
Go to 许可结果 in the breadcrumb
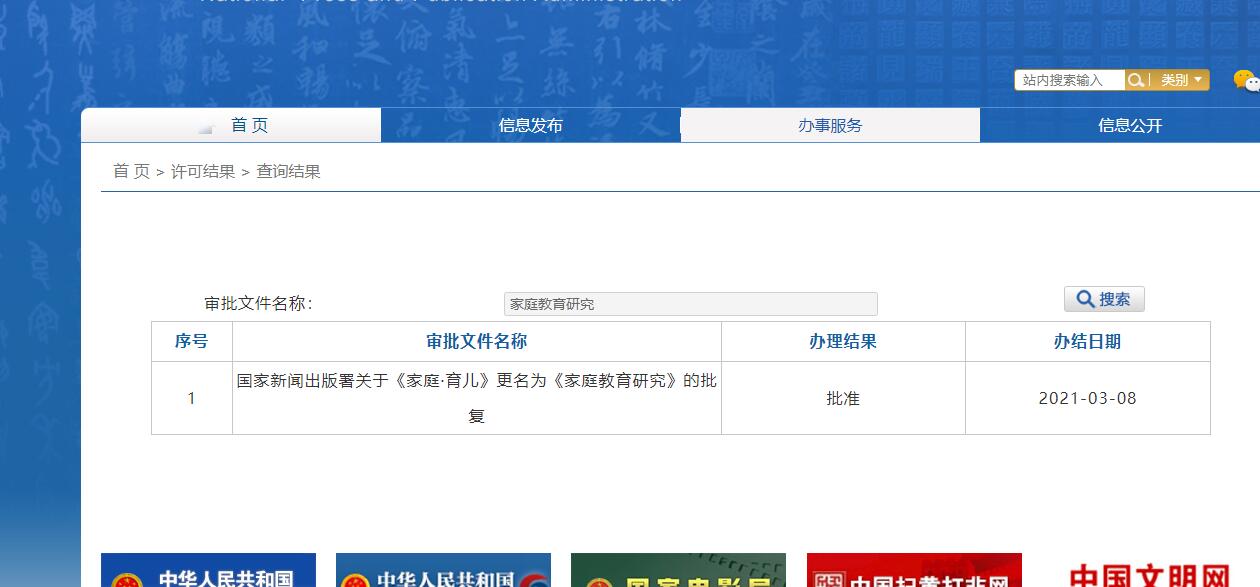click(x=203, y=171)
